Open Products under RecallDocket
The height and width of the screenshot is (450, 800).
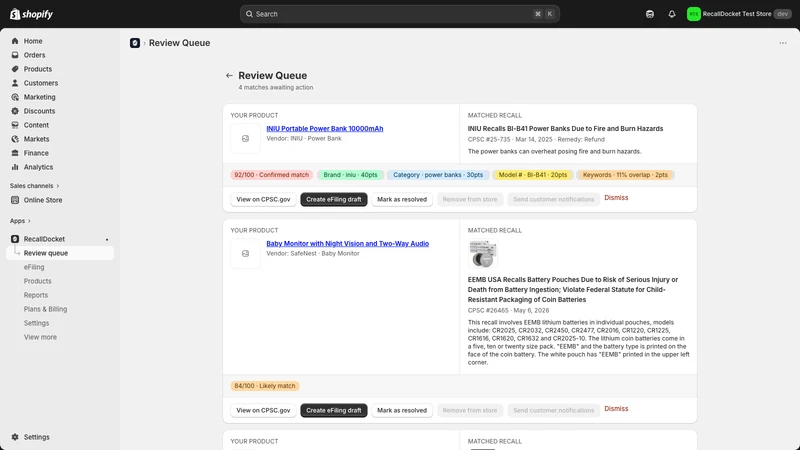(x=37, y=281)
